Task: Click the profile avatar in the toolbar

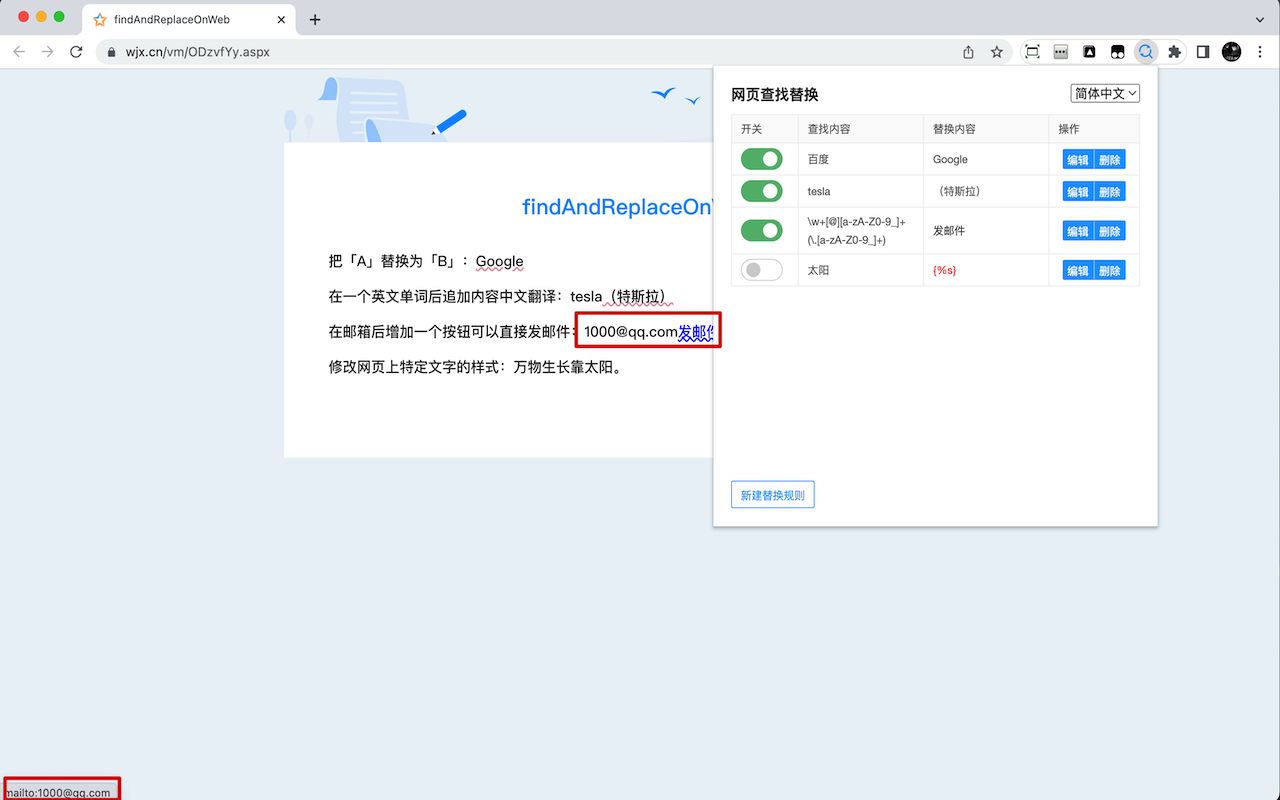Action: (1230, 51)
